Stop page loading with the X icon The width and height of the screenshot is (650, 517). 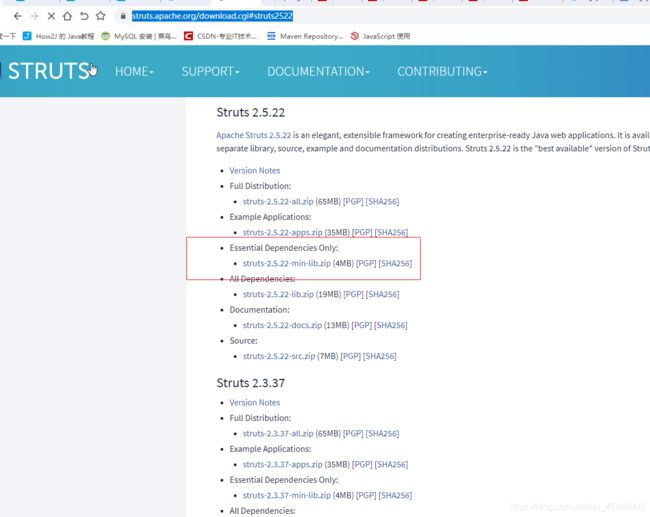coord(51,16)
